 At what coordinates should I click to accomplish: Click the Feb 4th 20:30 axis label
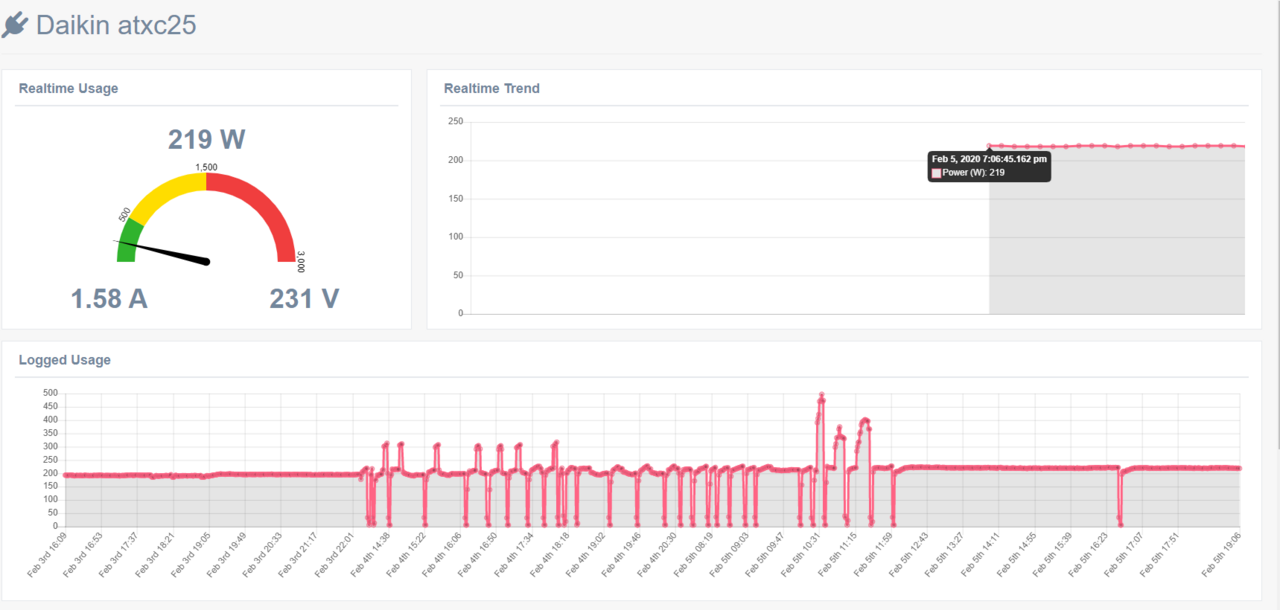pos(659,554)
